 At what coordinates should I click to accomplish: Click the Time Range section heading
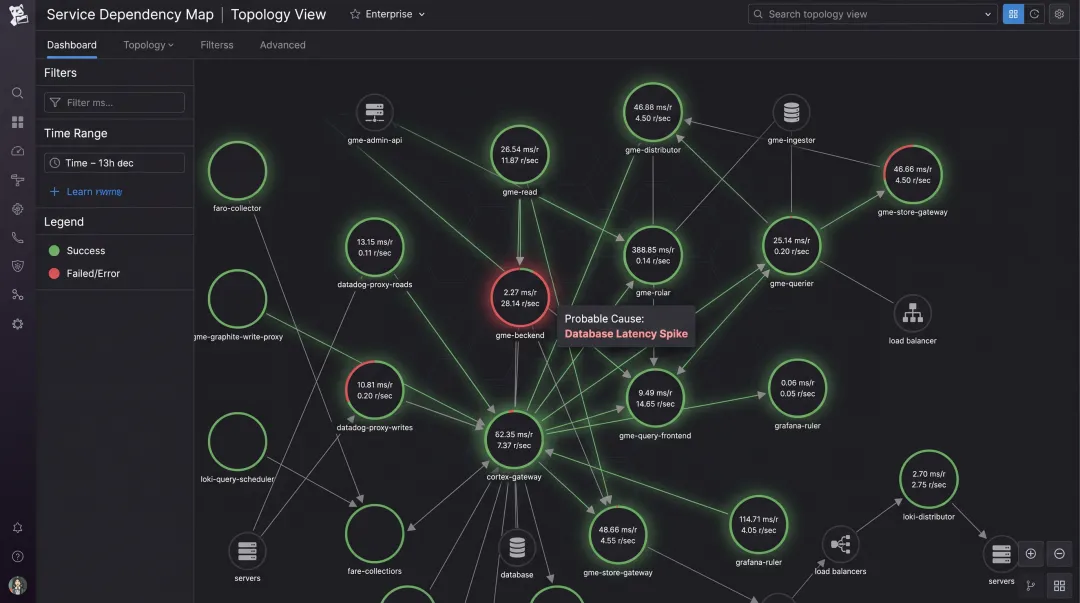point(76,133)
